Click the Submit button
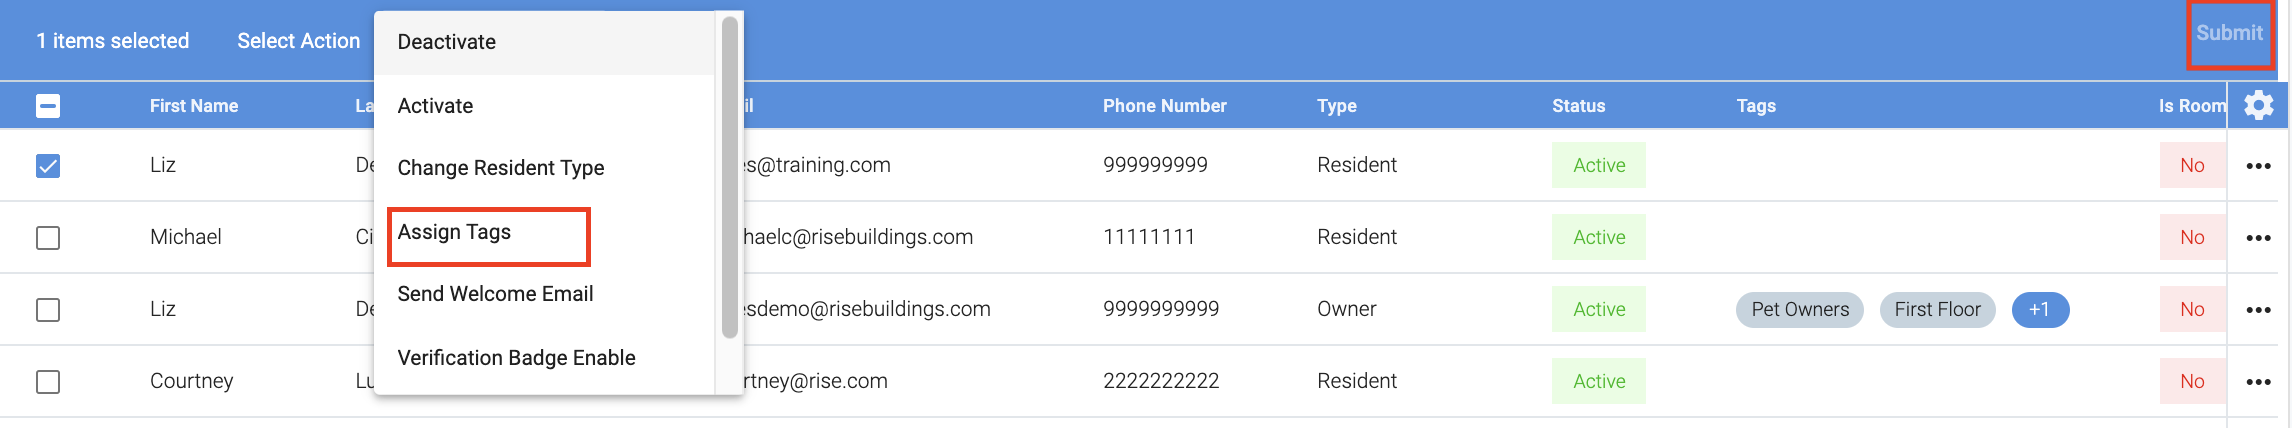Image resolution: width=2292 pixels, height=428 pixels. (2229, 33)
